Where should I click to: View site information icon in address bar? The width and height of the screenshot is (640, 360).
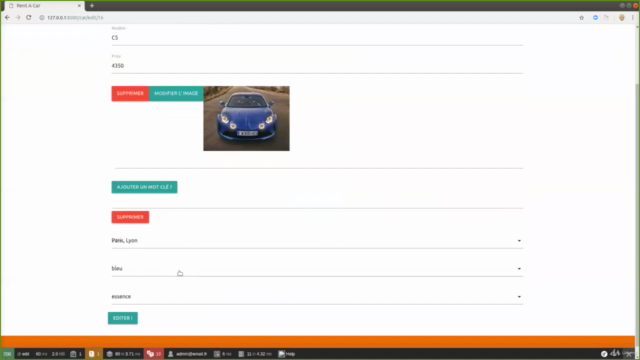click(x=42, y=18)
